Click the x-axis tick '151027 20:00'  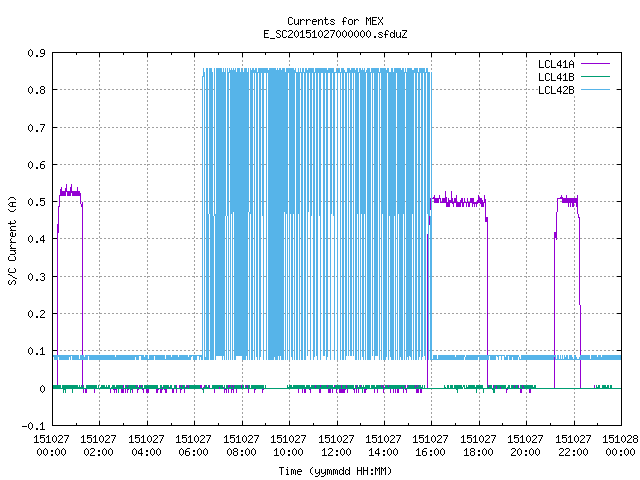pyautogui.click(x=525, y=446)
